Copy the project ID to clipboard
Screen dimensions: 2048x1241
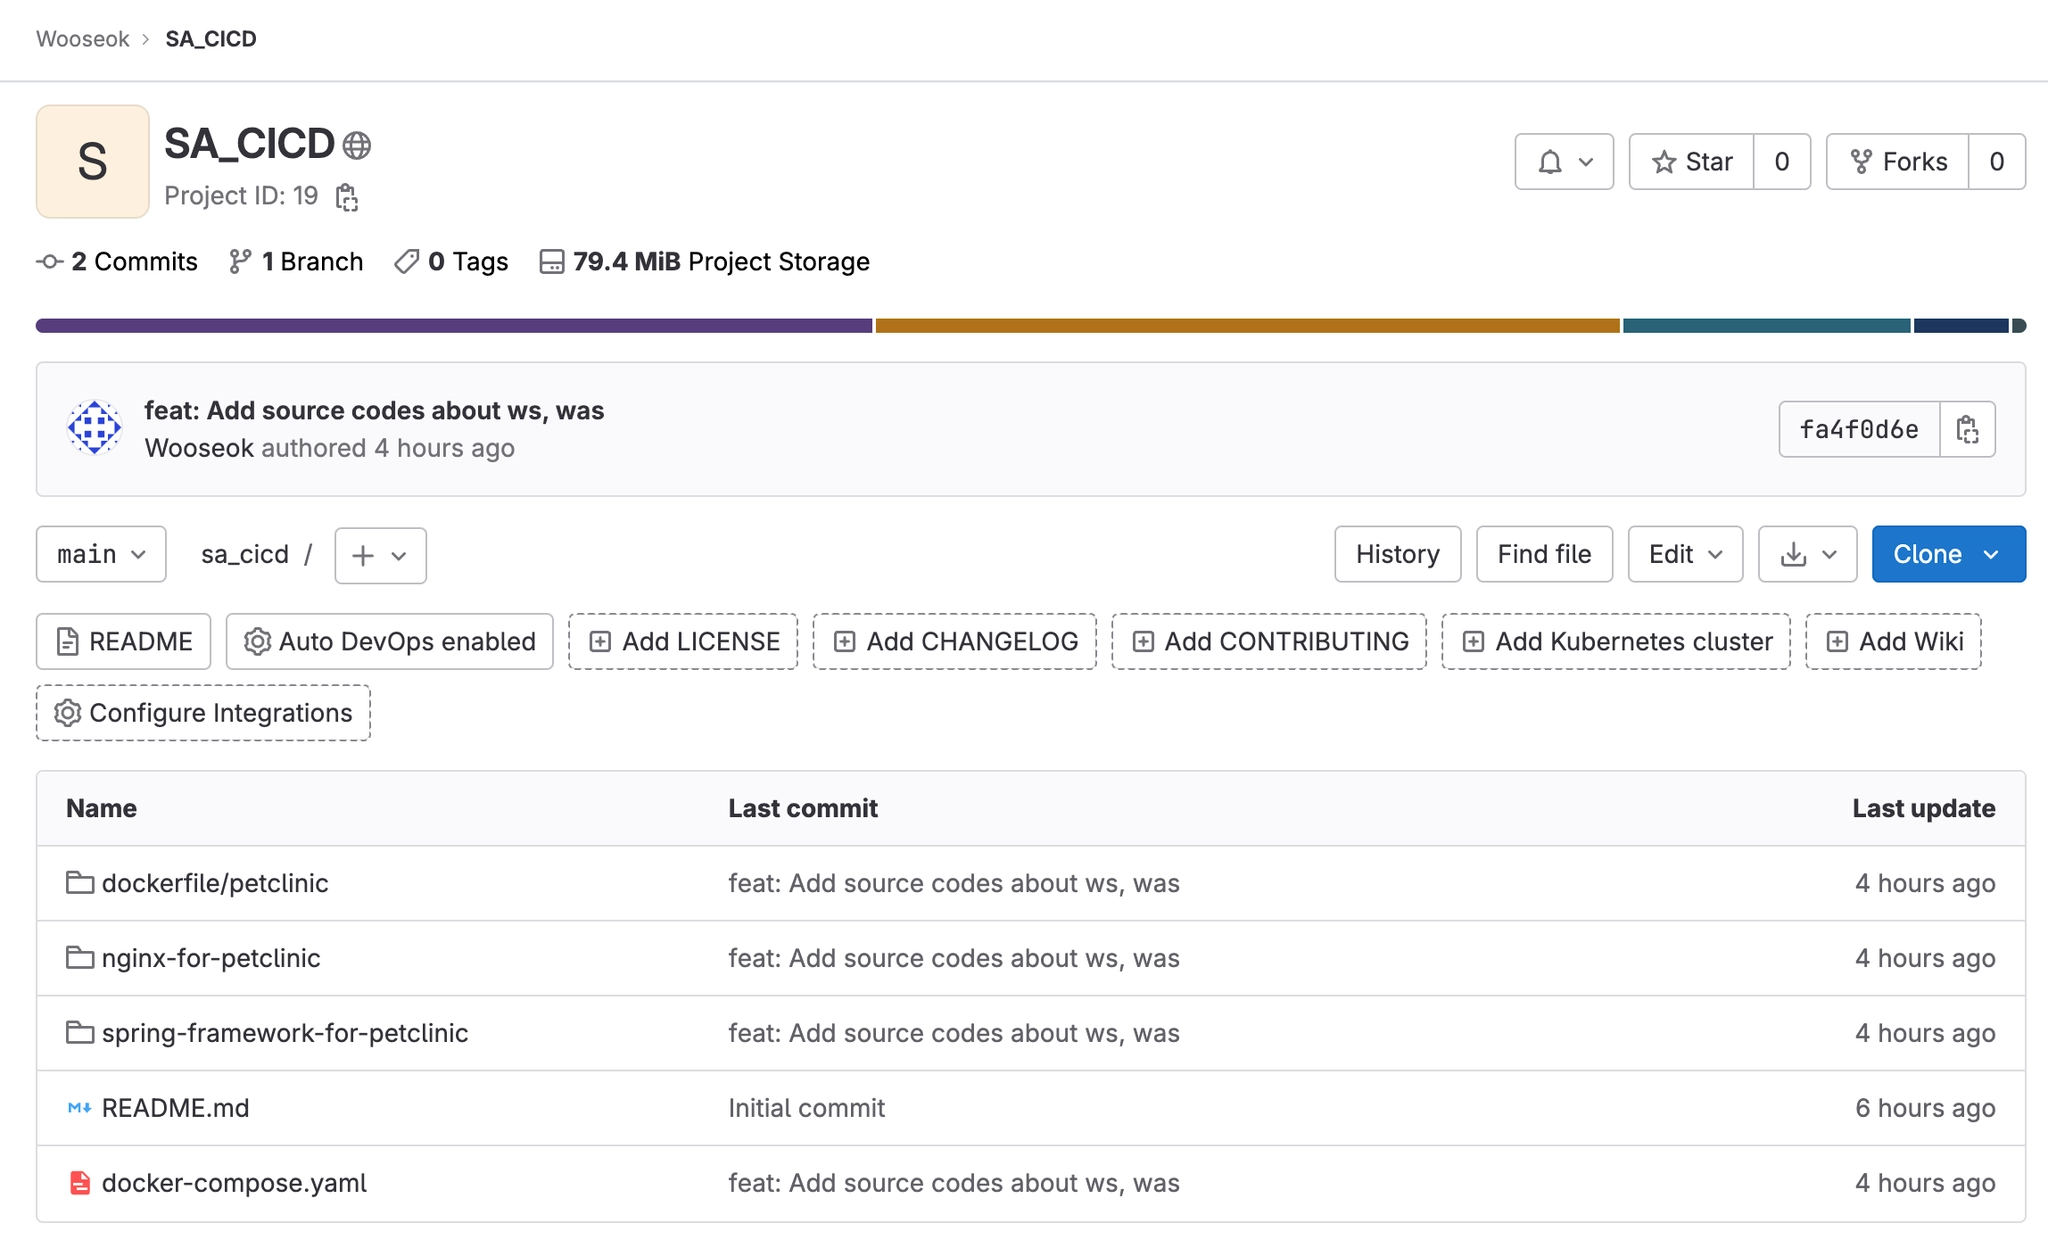point(347,197)
